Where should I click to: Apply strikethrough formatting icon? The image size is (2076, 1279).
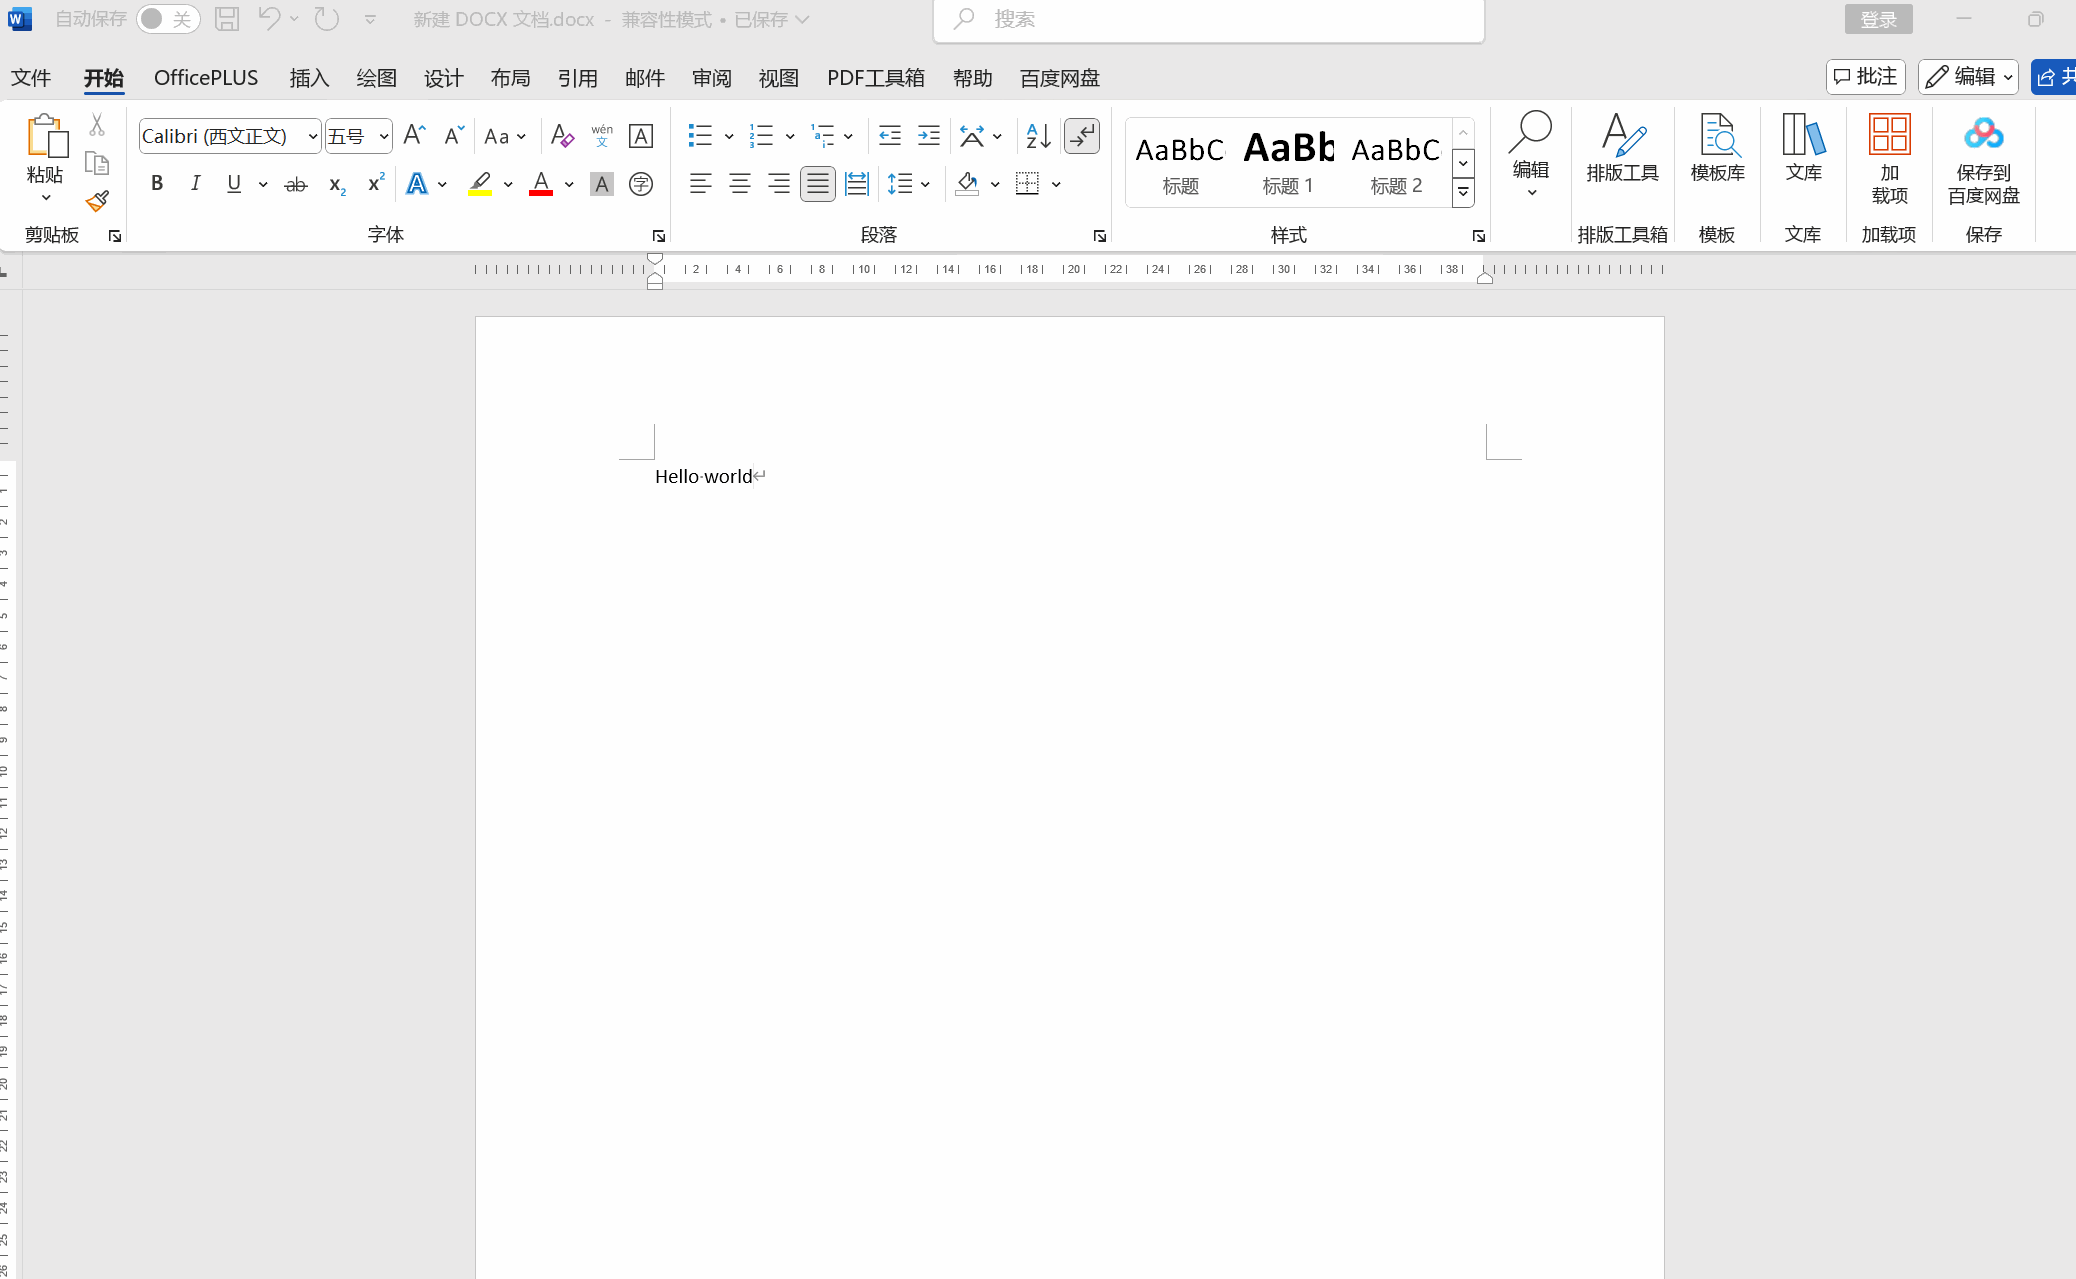pyautogui.click(x=296, y=185)
